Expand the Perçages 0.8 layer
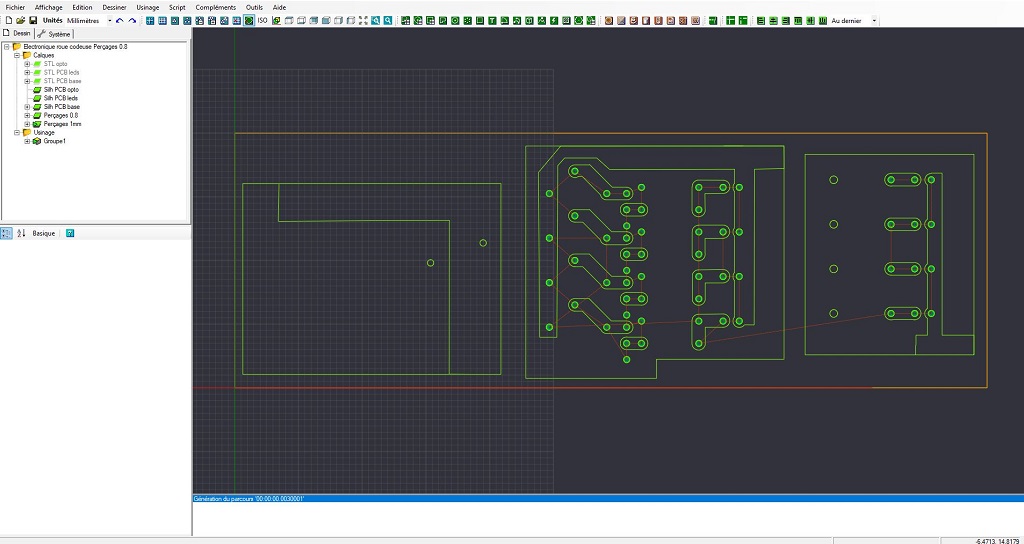 pyautogui.click(x=28, y=115)
